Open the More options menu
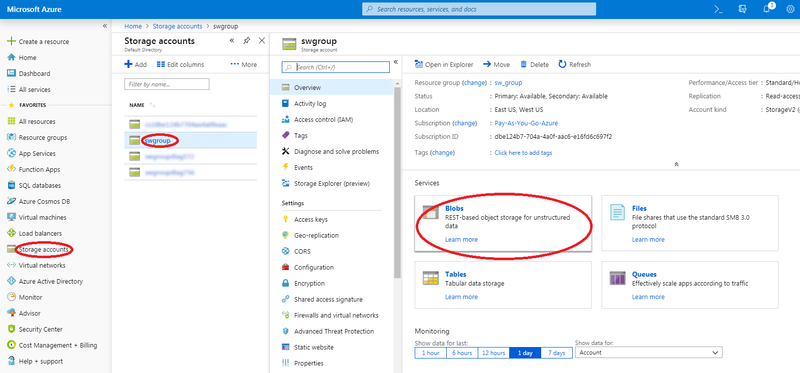Viewport: 800px width, 373px height. point(244,64)
